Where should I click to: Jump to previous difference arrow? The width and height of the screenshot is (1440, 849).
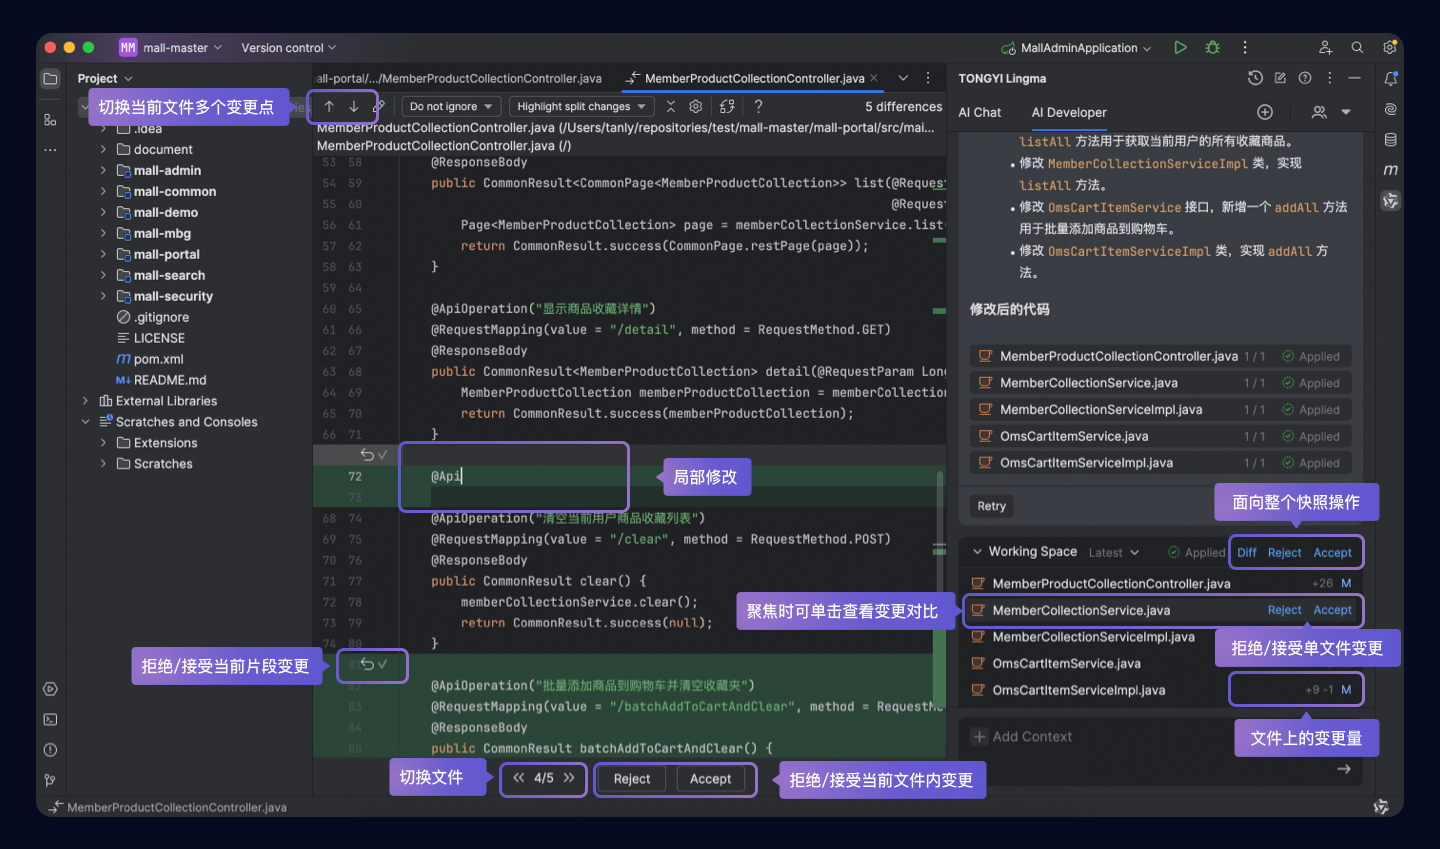click(x=328, y=106)
